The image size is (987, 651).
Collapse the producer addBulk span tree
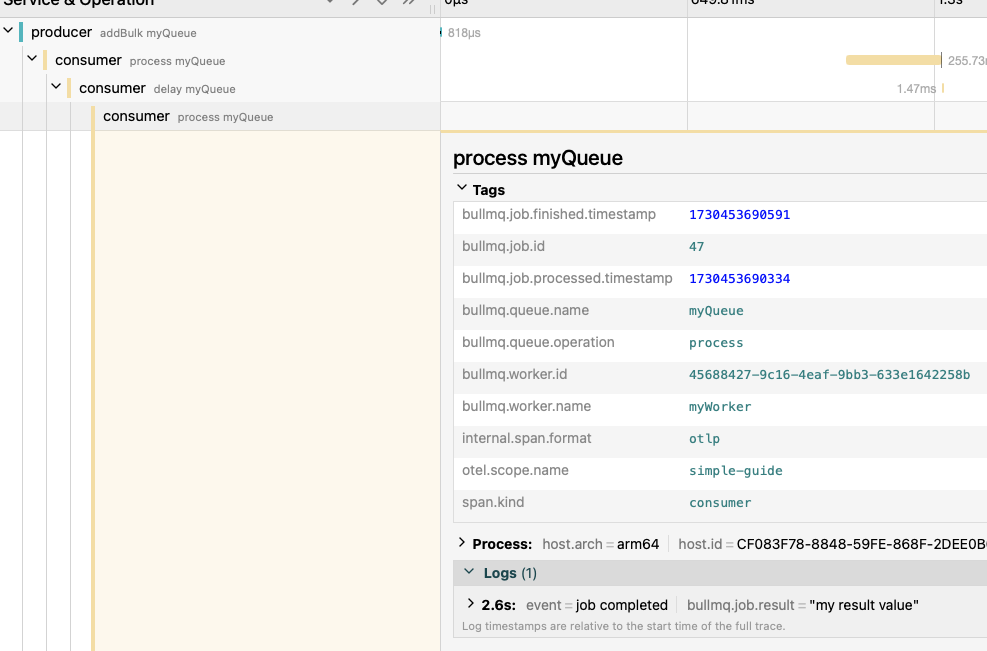8,30
